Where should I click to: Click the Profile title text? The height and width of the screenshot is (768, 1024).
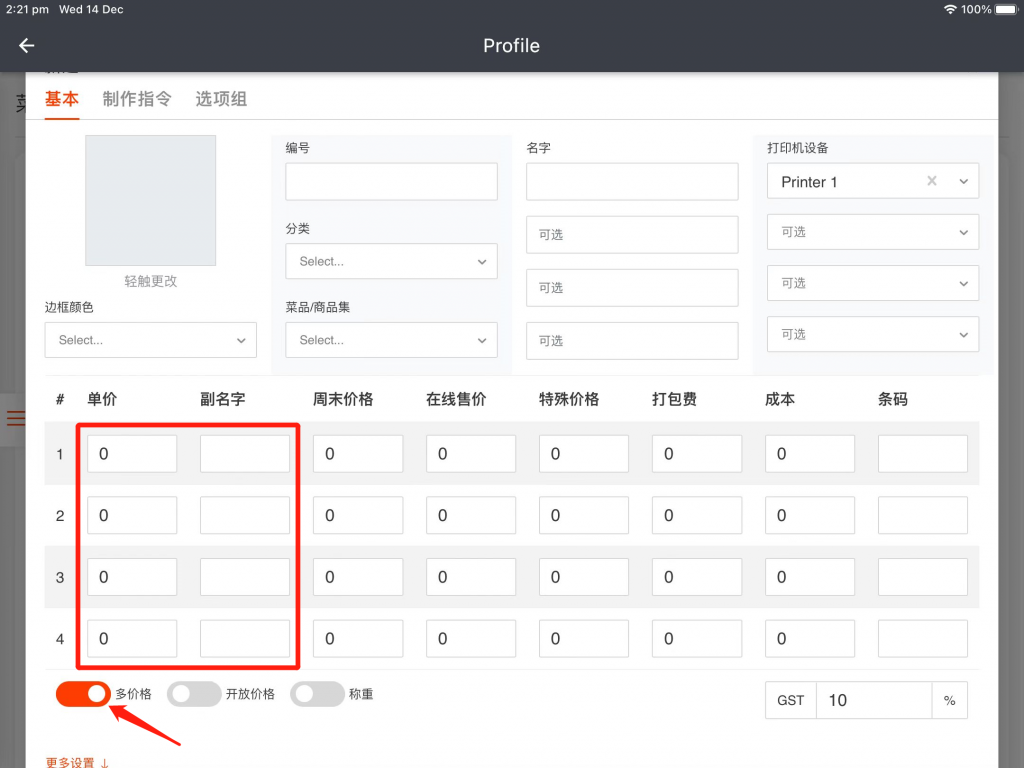tap(511, 46)
